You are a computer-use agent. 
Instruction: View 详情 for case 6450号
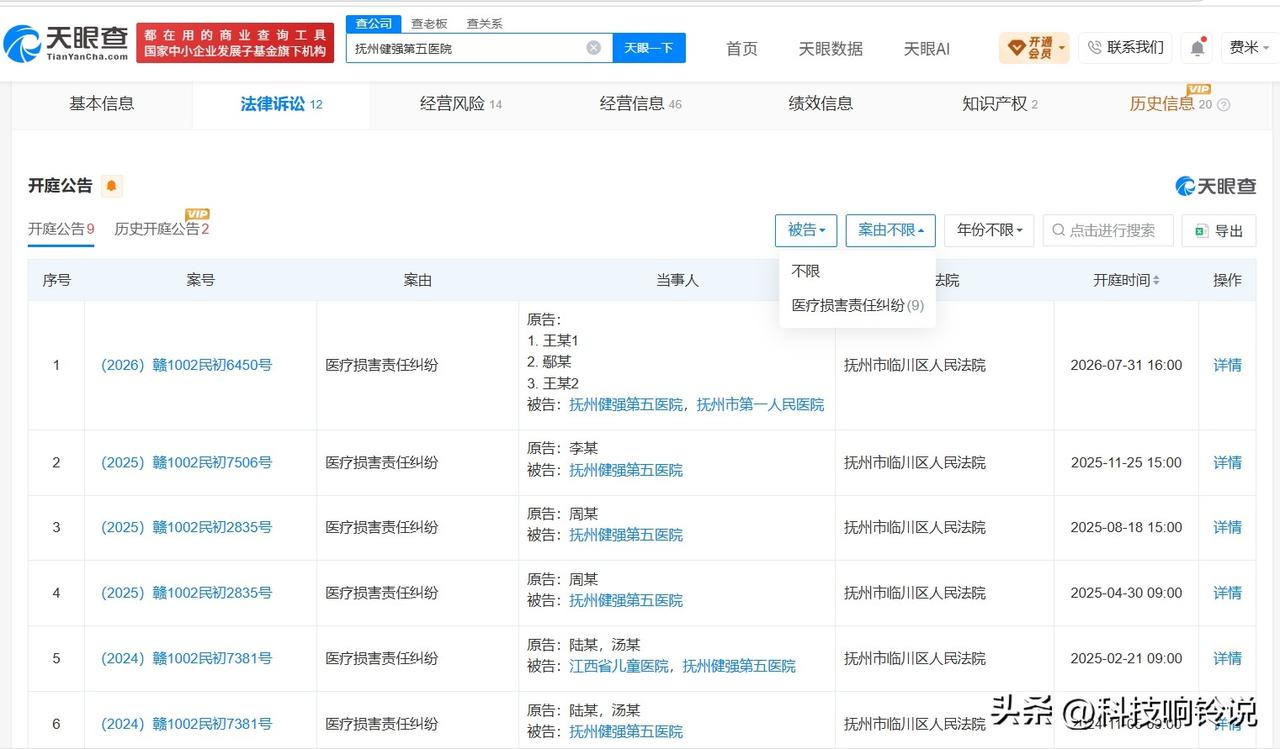click(1227, 365)
